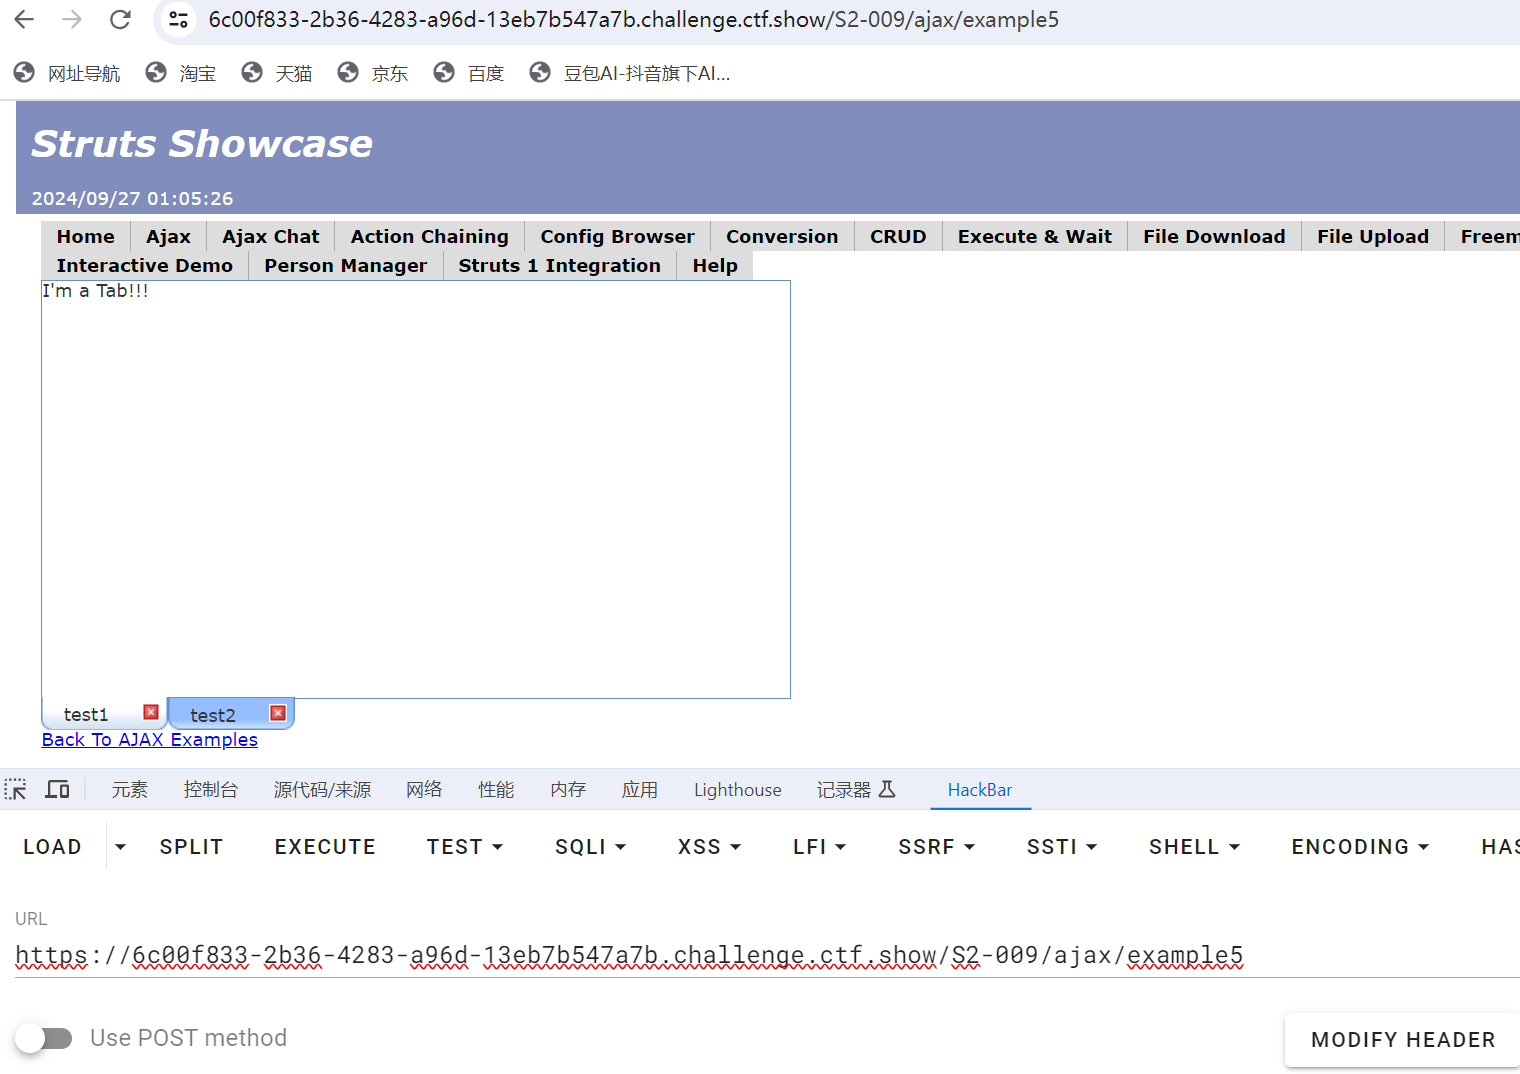
Task: Click the SPLIT button in HackBar
Action: 191,847
